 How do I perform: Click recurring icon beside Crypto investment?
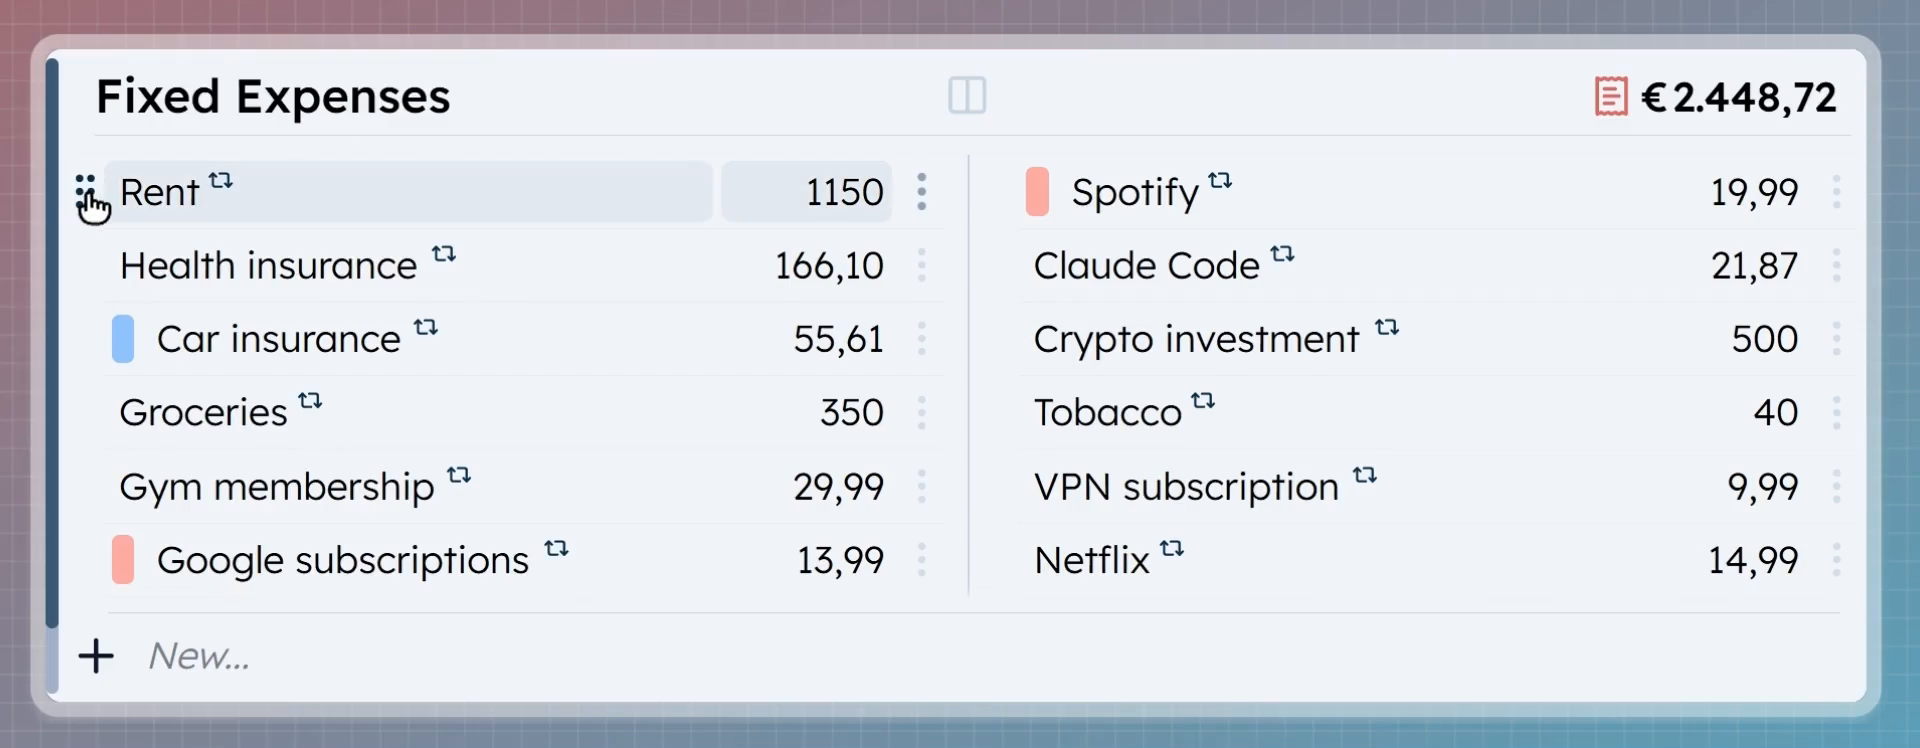click(1387, 327)
